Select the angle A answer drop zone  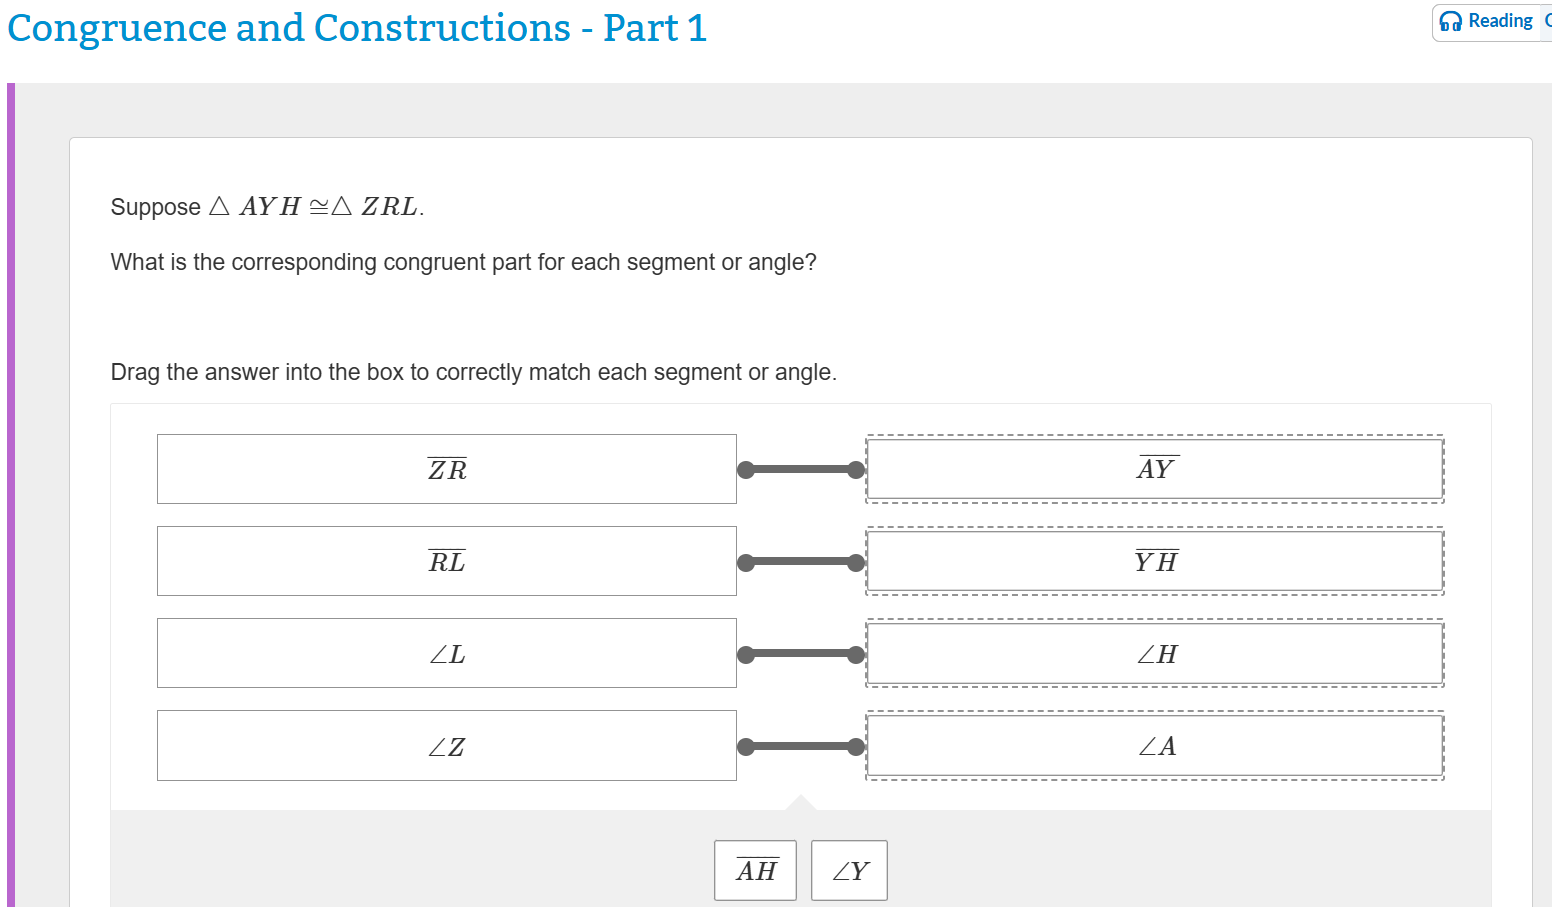(x=1155, y=745)
